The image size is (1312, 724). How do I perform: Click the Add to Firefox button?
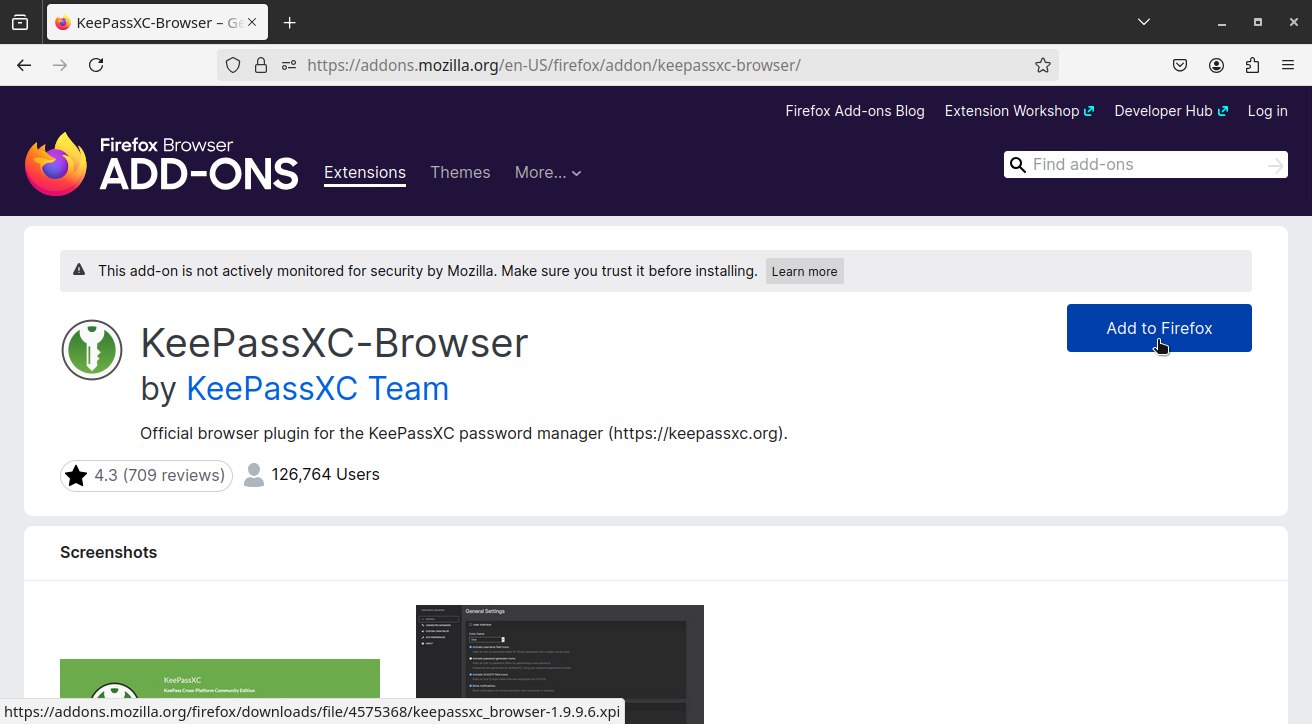(x=1158, y=328)
